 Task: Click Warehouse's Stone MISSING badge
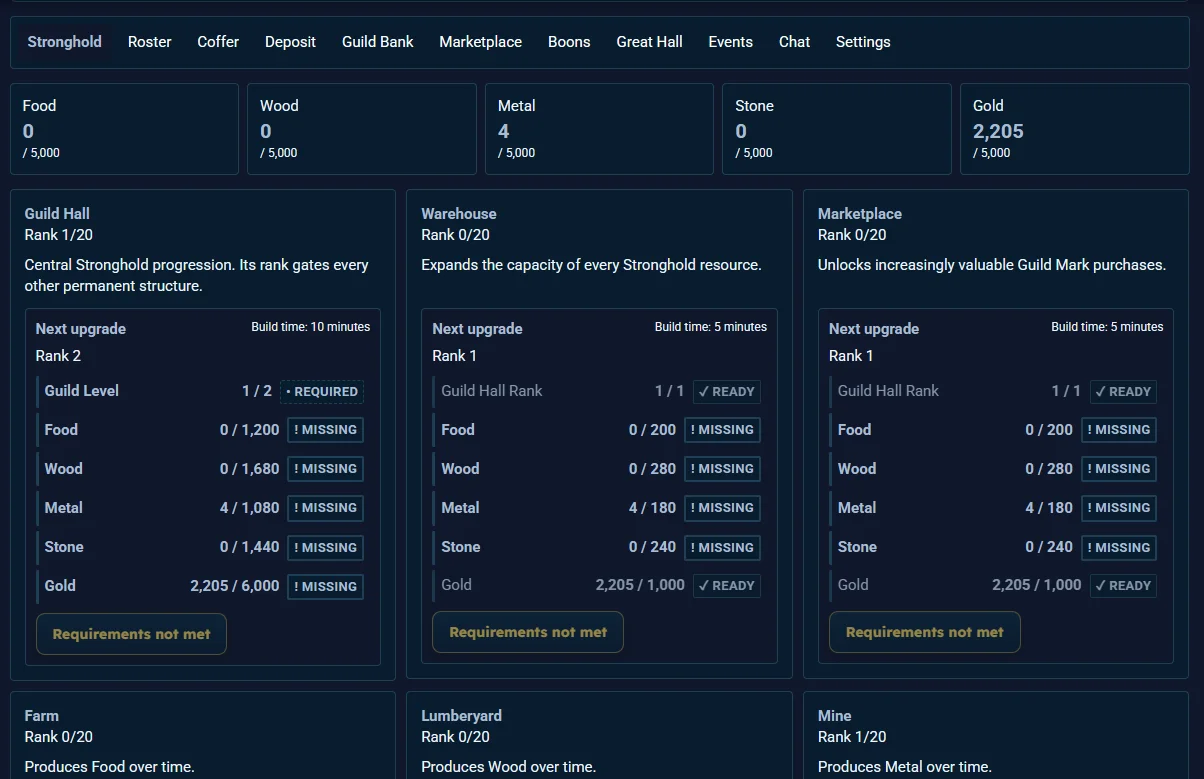click(x=722, y=548)
